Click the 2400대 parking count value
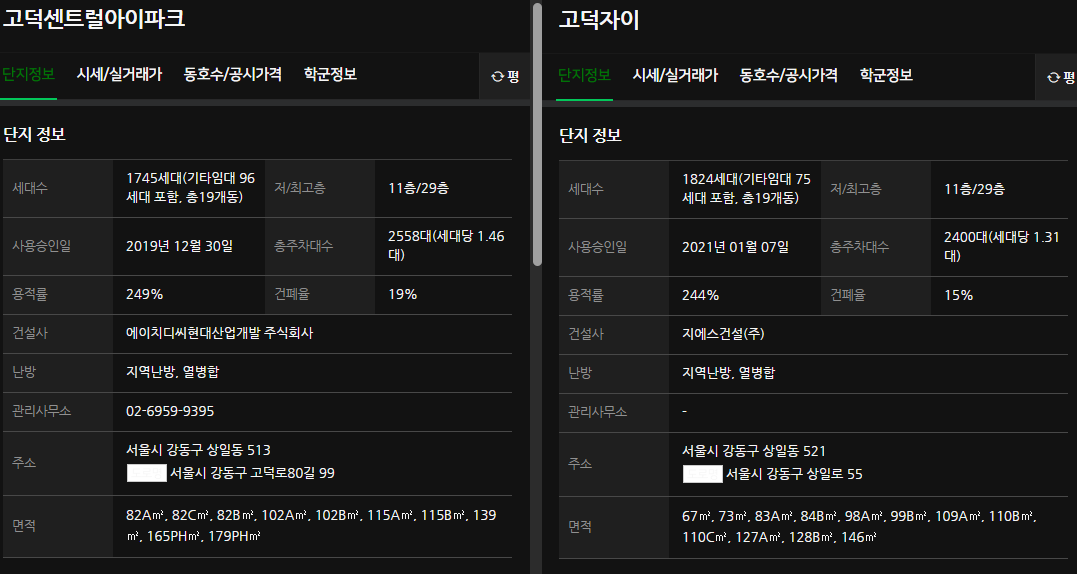 (x=1001, y=246)
